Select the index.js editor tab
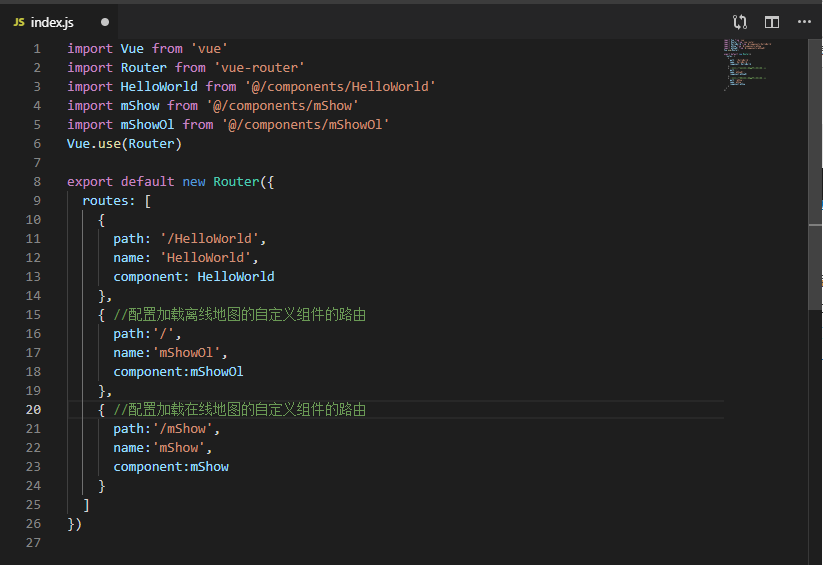This screenshot has height=565, width=823. pyautogui.click(x=60, y=22)
